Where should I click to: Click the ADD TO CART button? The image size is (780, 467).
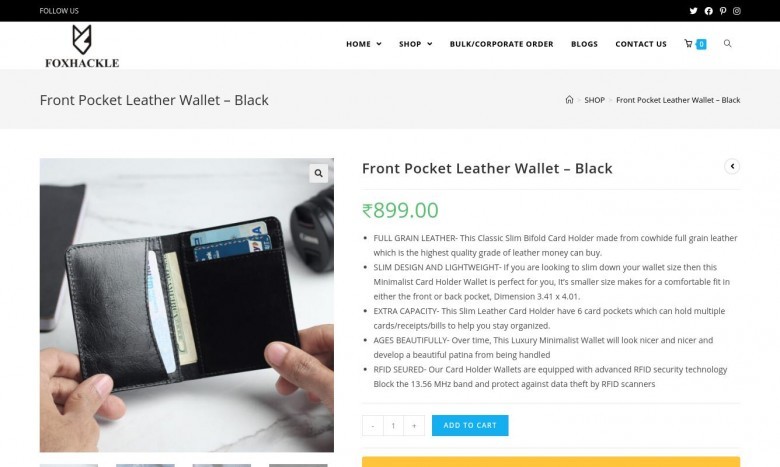click(x=470, y=426)
